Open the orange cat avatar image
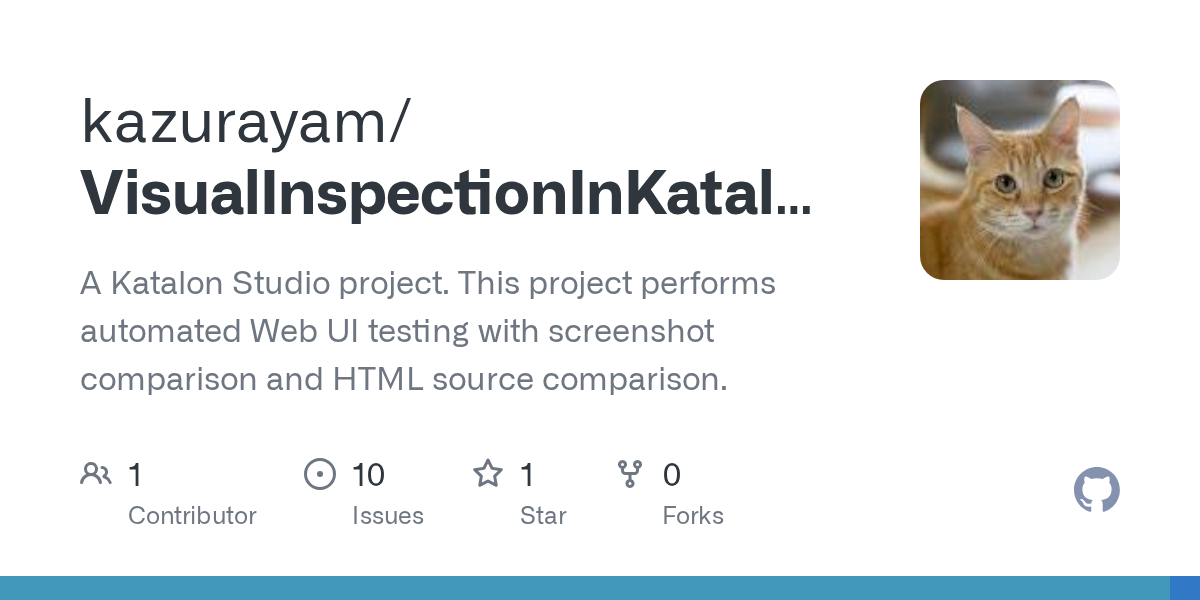Viewport: 1200px width, 600px height. click(x=1019, y=180)
